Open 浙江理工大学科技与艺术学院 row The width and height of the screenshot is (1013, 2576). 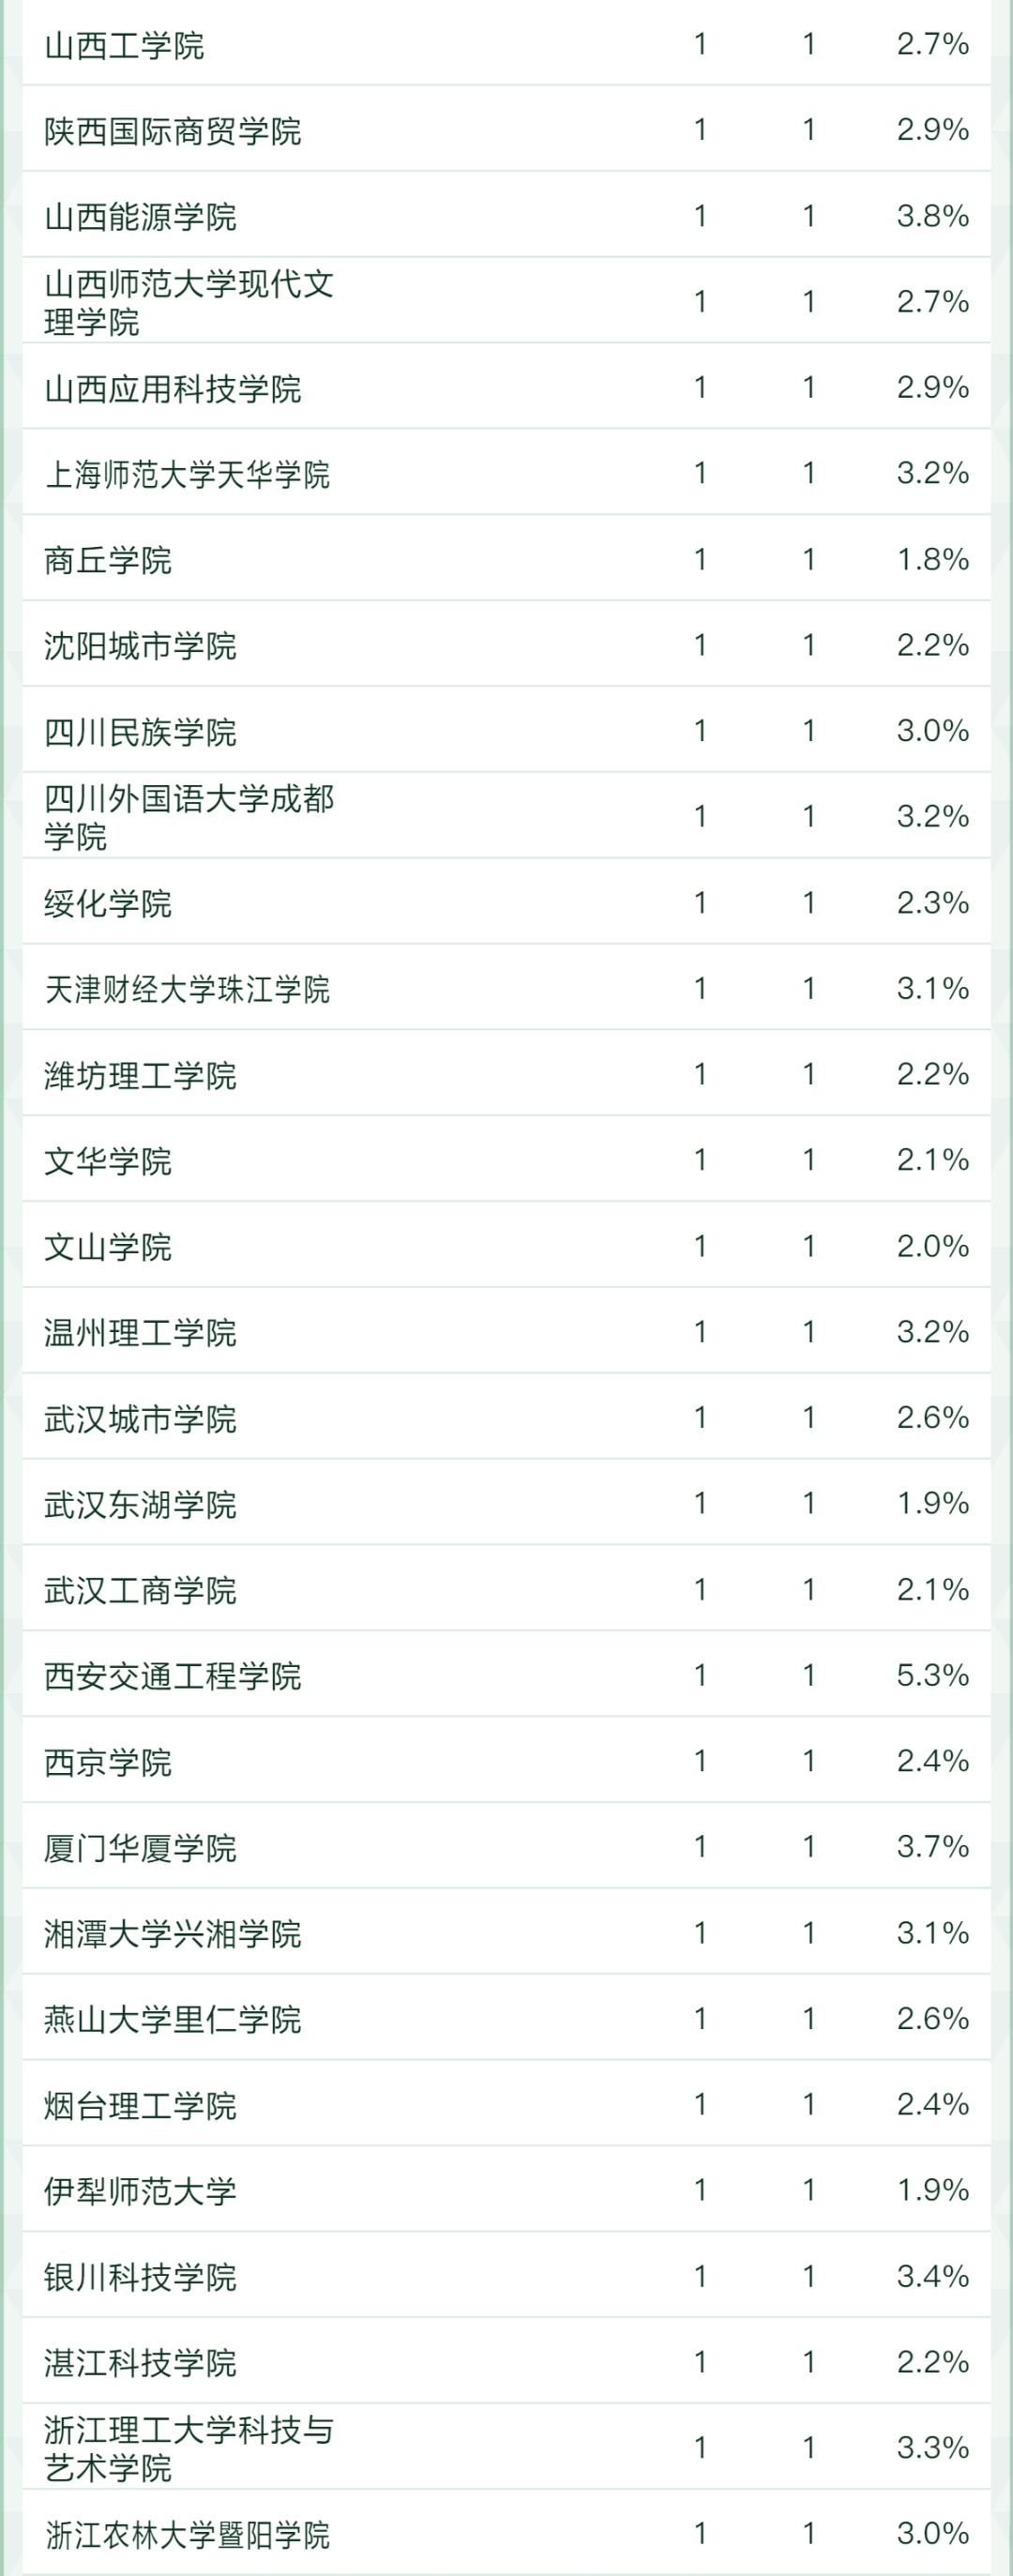[x=188, y=2447]
